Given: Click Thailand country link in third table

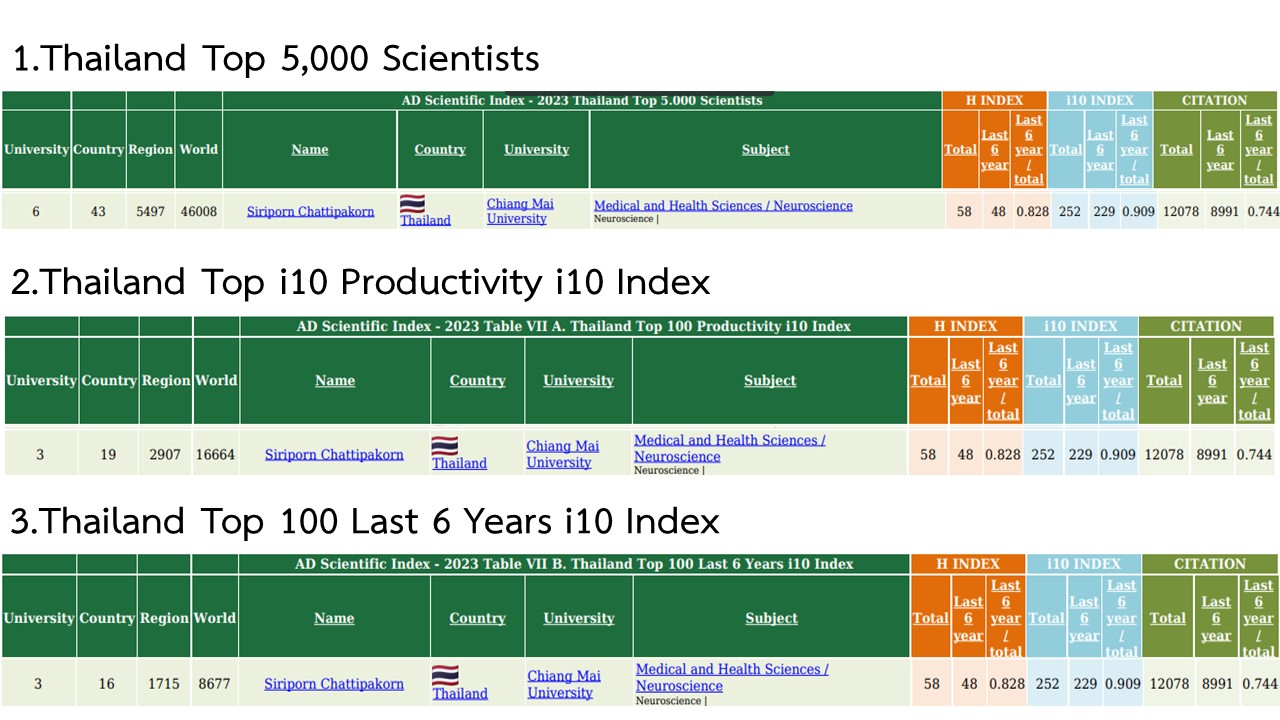Looking at the screenshot, I should point(460,693).
